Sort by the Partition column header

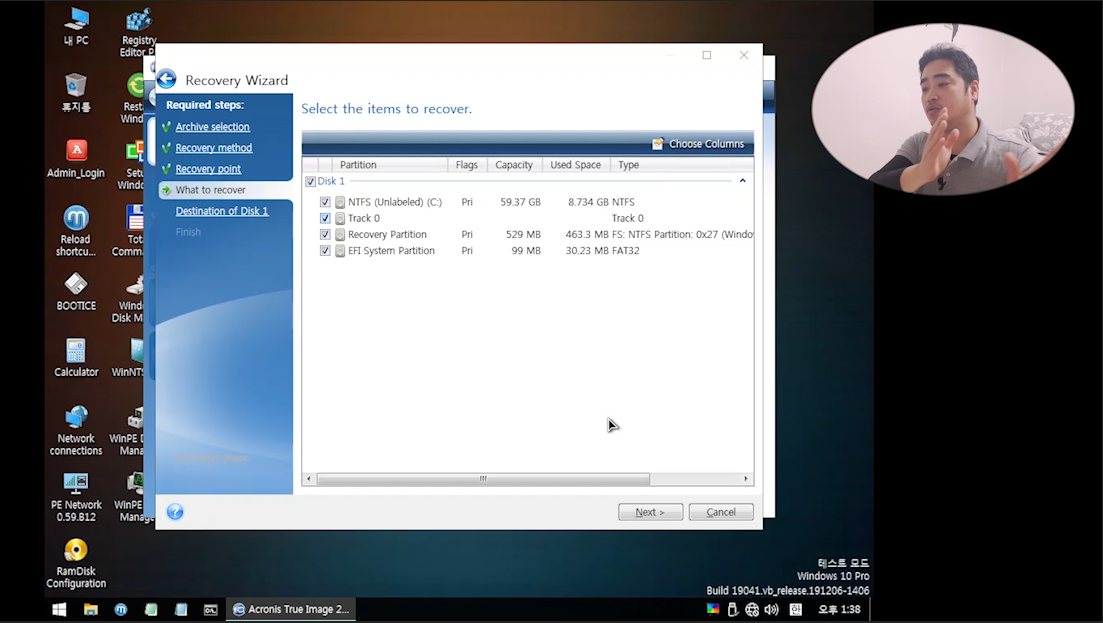pyautogui.click(x=390, y=165)
